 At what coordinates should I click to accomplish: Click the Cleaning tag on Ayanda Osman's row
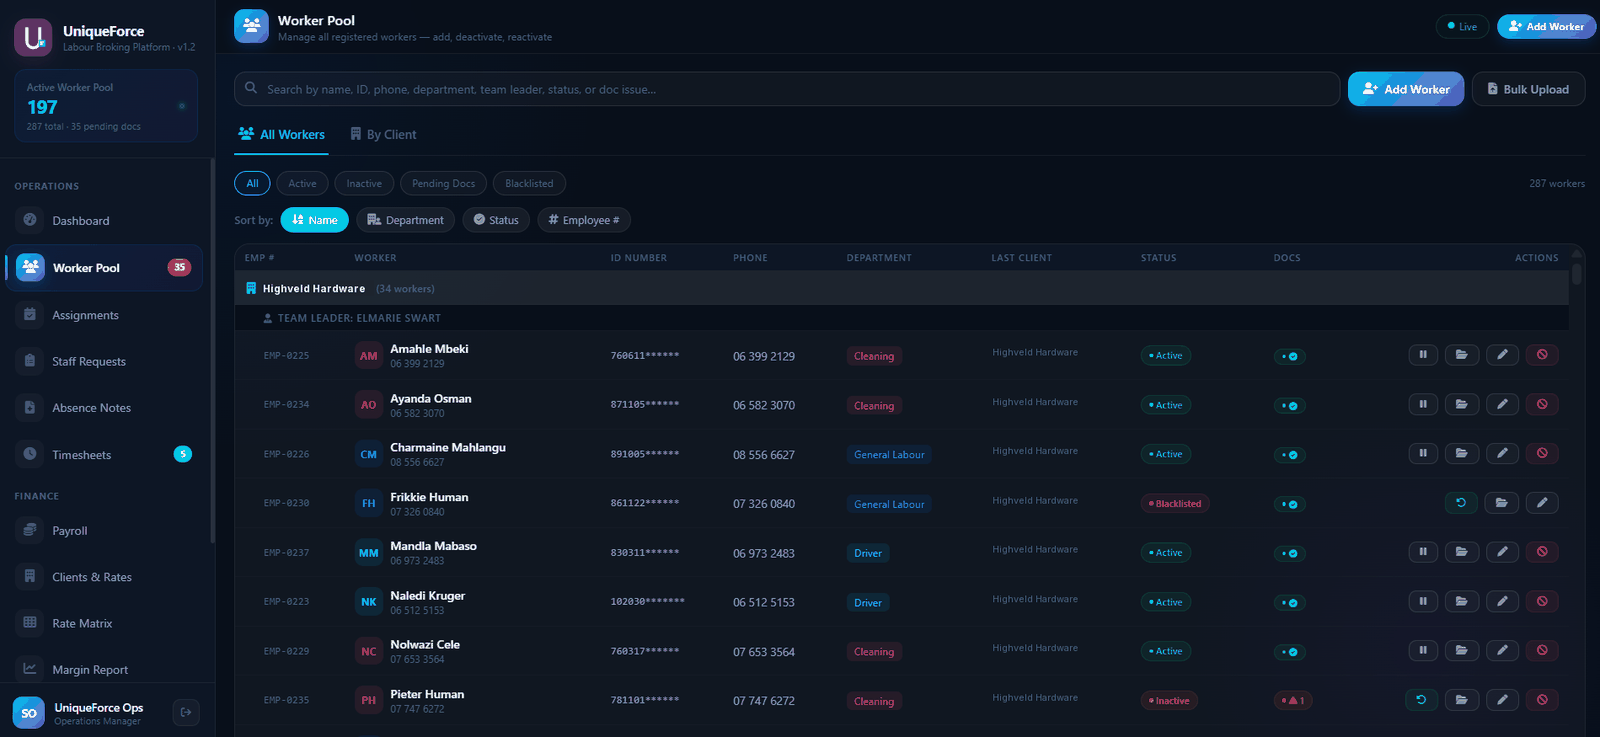(x=874, y=406)
